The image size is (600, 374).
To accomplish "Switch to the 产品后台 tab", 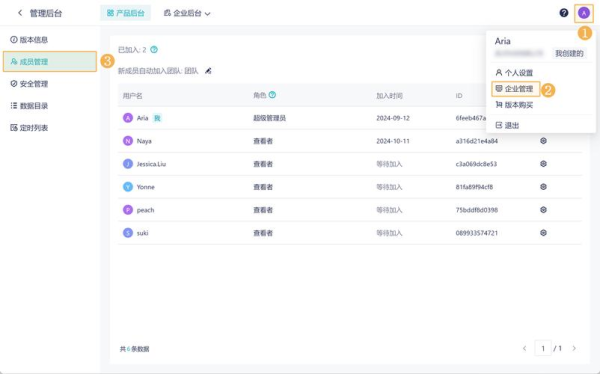I will [126, 13].
